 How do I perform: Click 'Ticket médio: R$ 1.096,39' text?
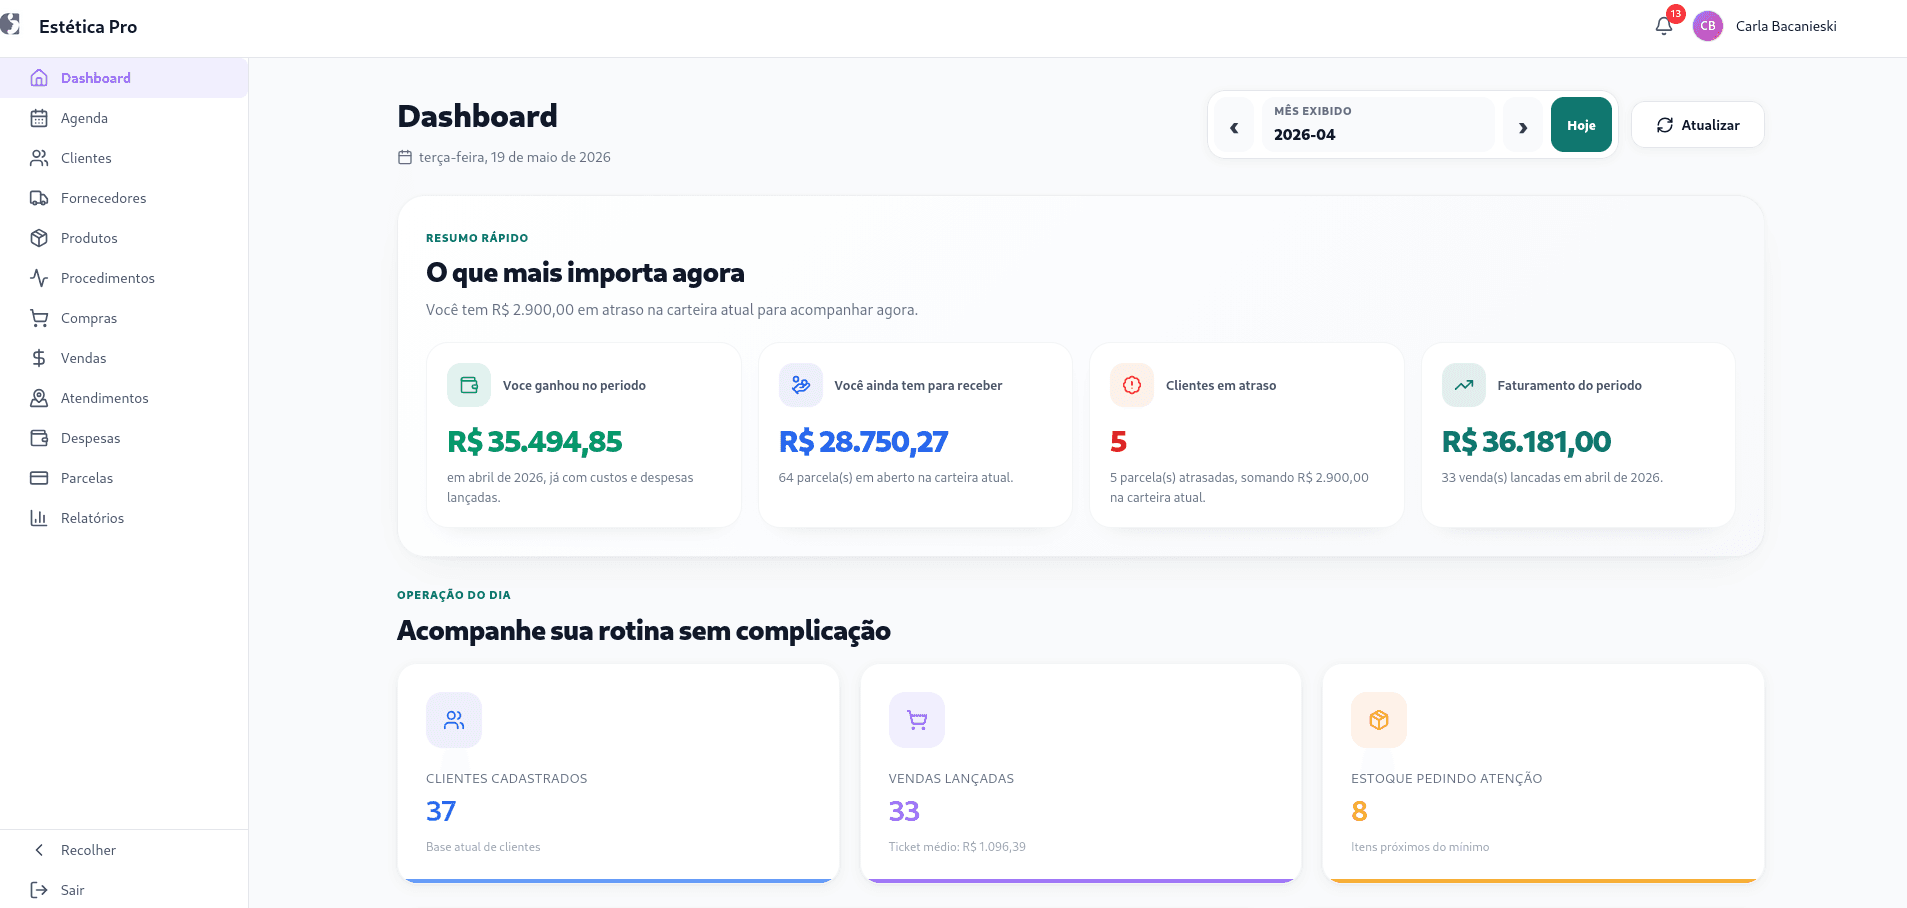(957, 847)
